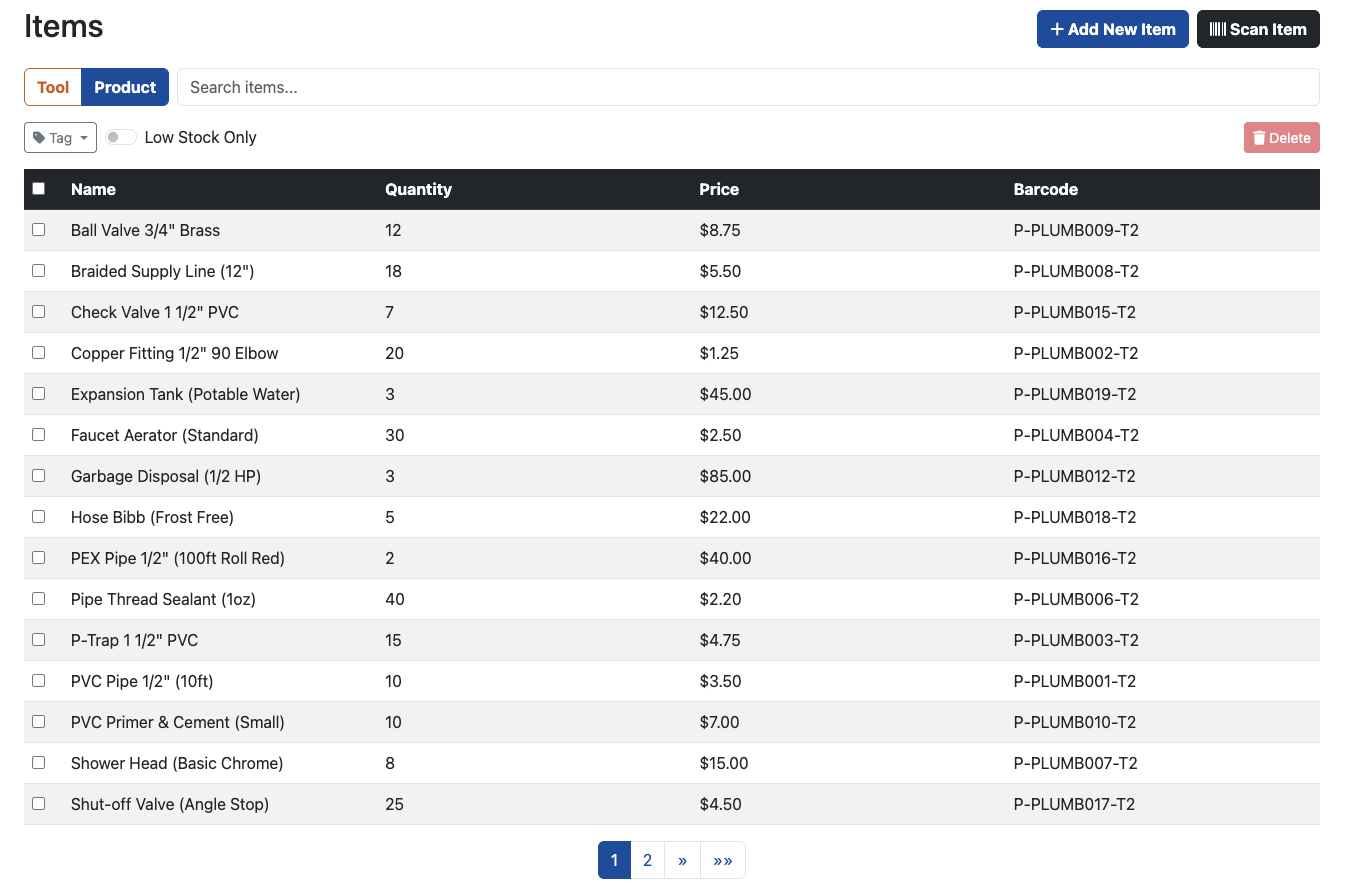The width and height of the screenshot is (1354, 892).
Task: Check the select-all checkbox in the table header
Action: point(38,188)
